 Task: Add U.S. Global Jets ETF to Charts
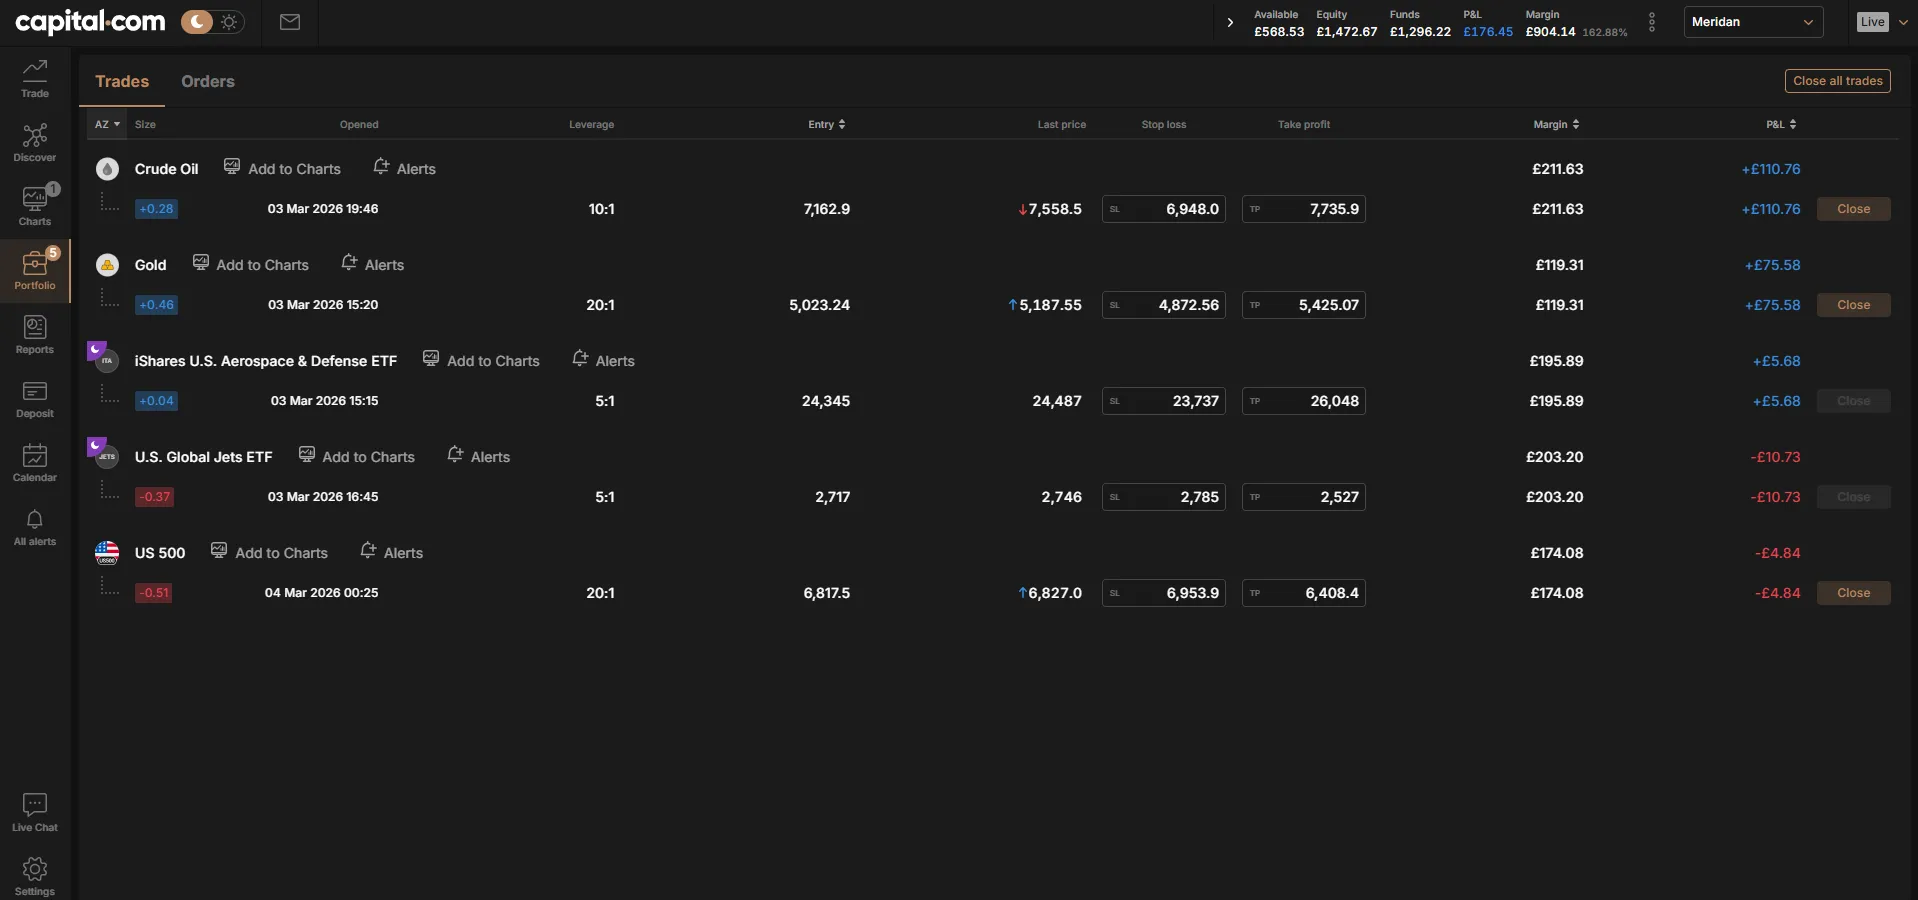[356, 456]
